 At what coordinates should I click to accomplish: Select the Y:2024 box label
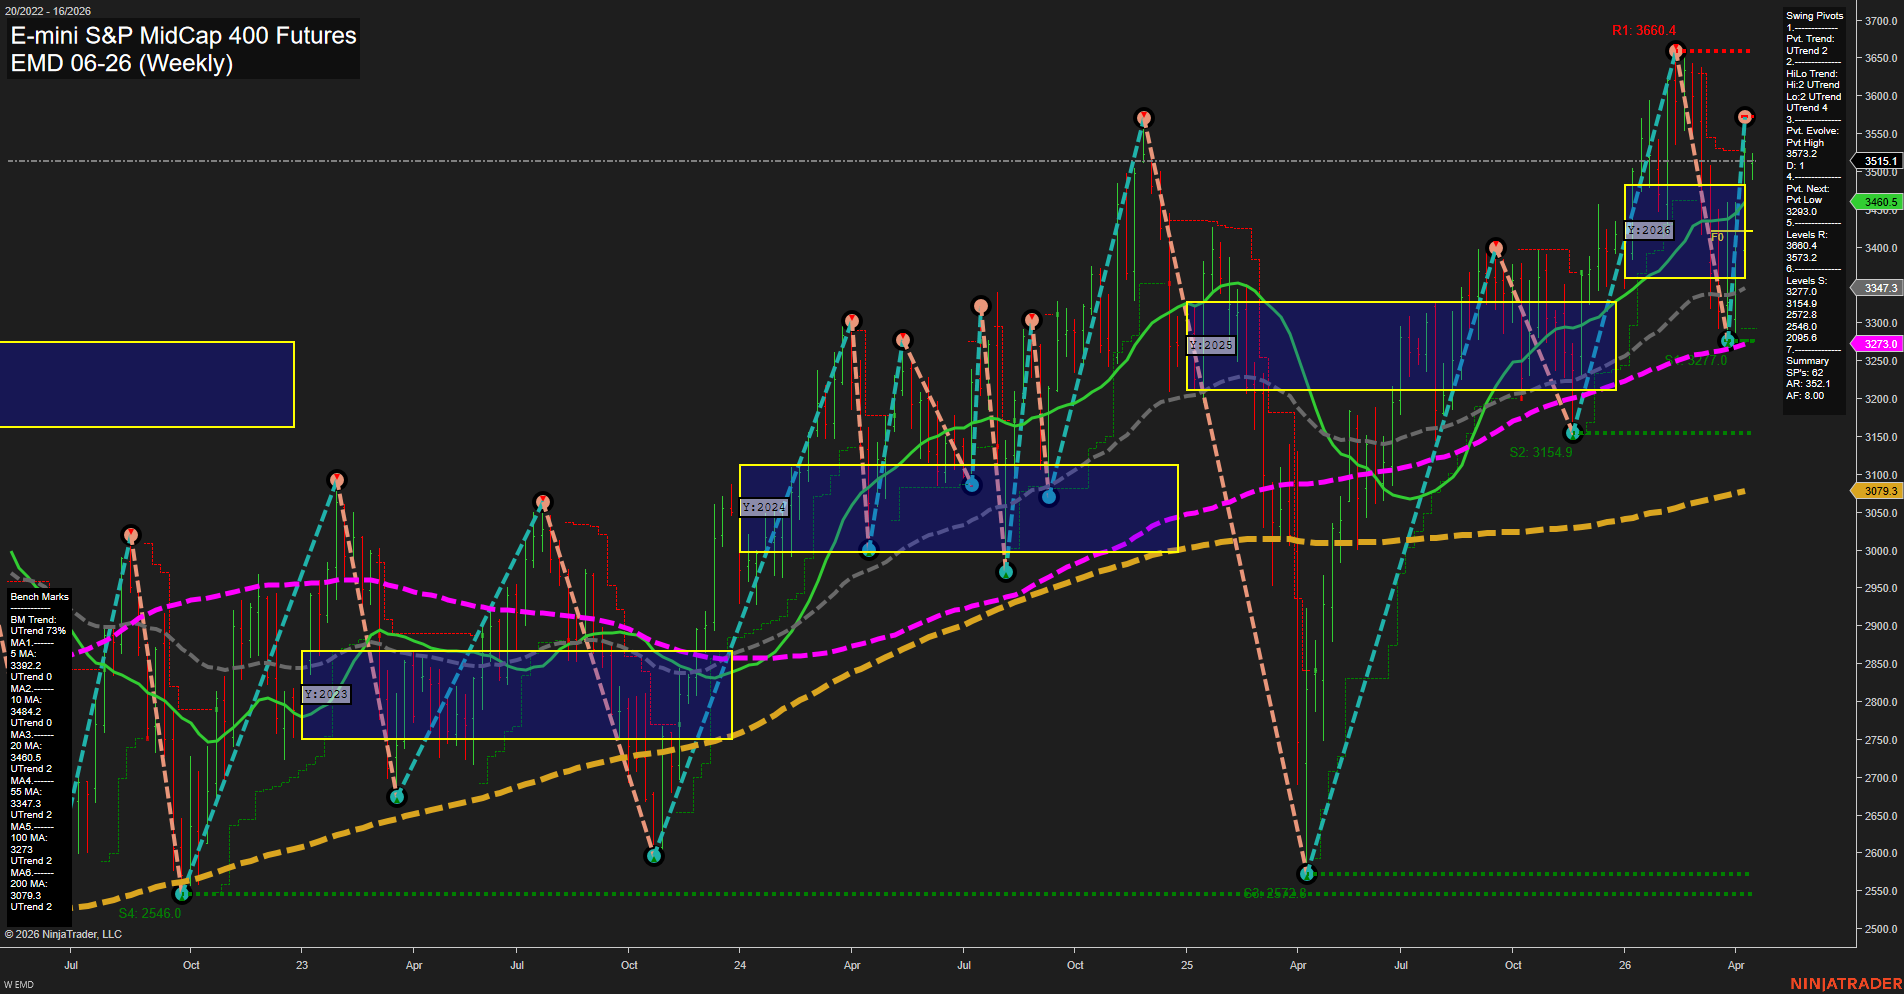tap(764, 507)
